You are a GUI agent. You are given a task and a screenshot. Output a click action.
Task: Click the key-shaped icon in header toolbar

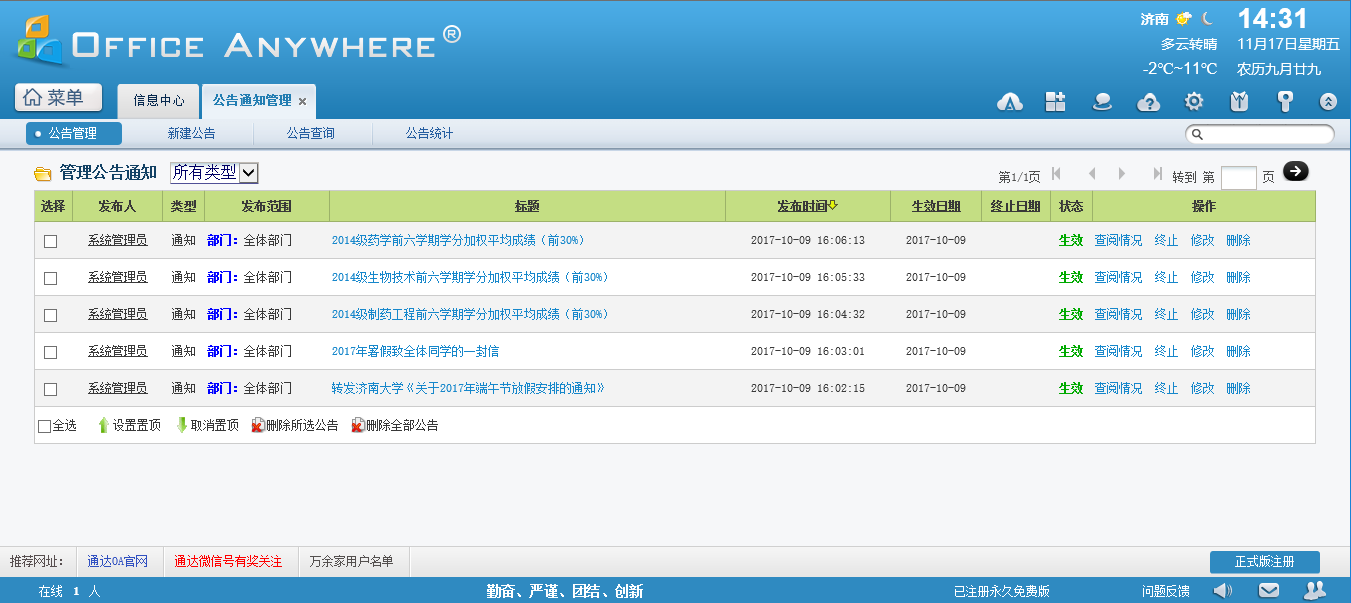coord(1285,102)
